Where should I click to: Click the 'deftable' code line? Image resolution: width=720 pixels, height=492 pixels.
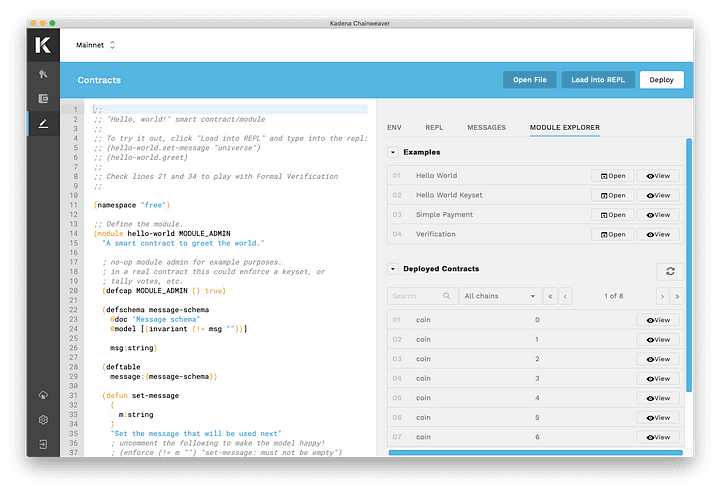[122, 367]
